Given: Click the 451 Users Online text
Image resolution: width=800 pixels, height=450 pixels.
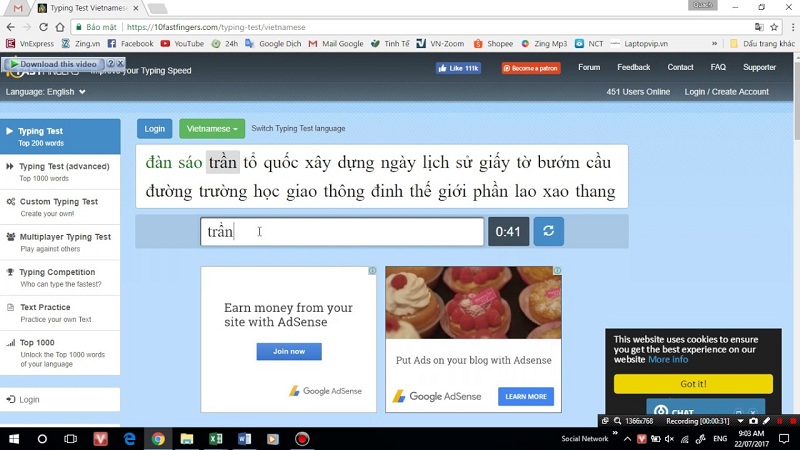Looking at the screenshot, I should [638, 92].
